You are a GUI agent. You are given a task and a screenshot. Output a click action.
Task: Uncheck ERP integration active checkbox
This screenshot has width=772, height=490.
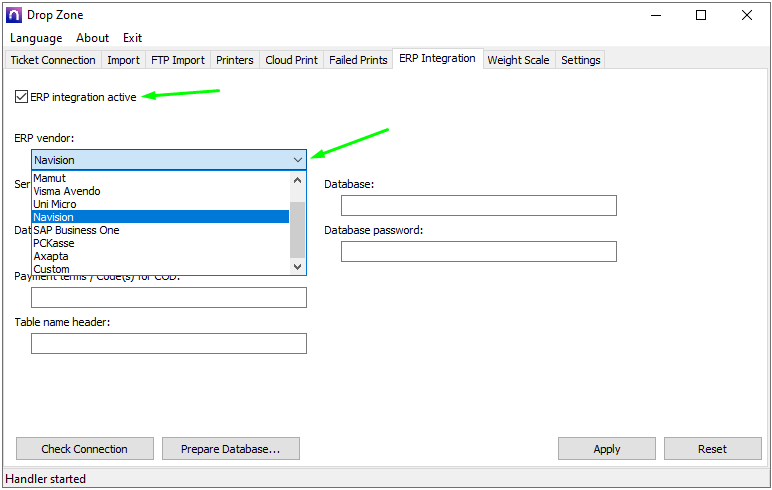(21, 97)
